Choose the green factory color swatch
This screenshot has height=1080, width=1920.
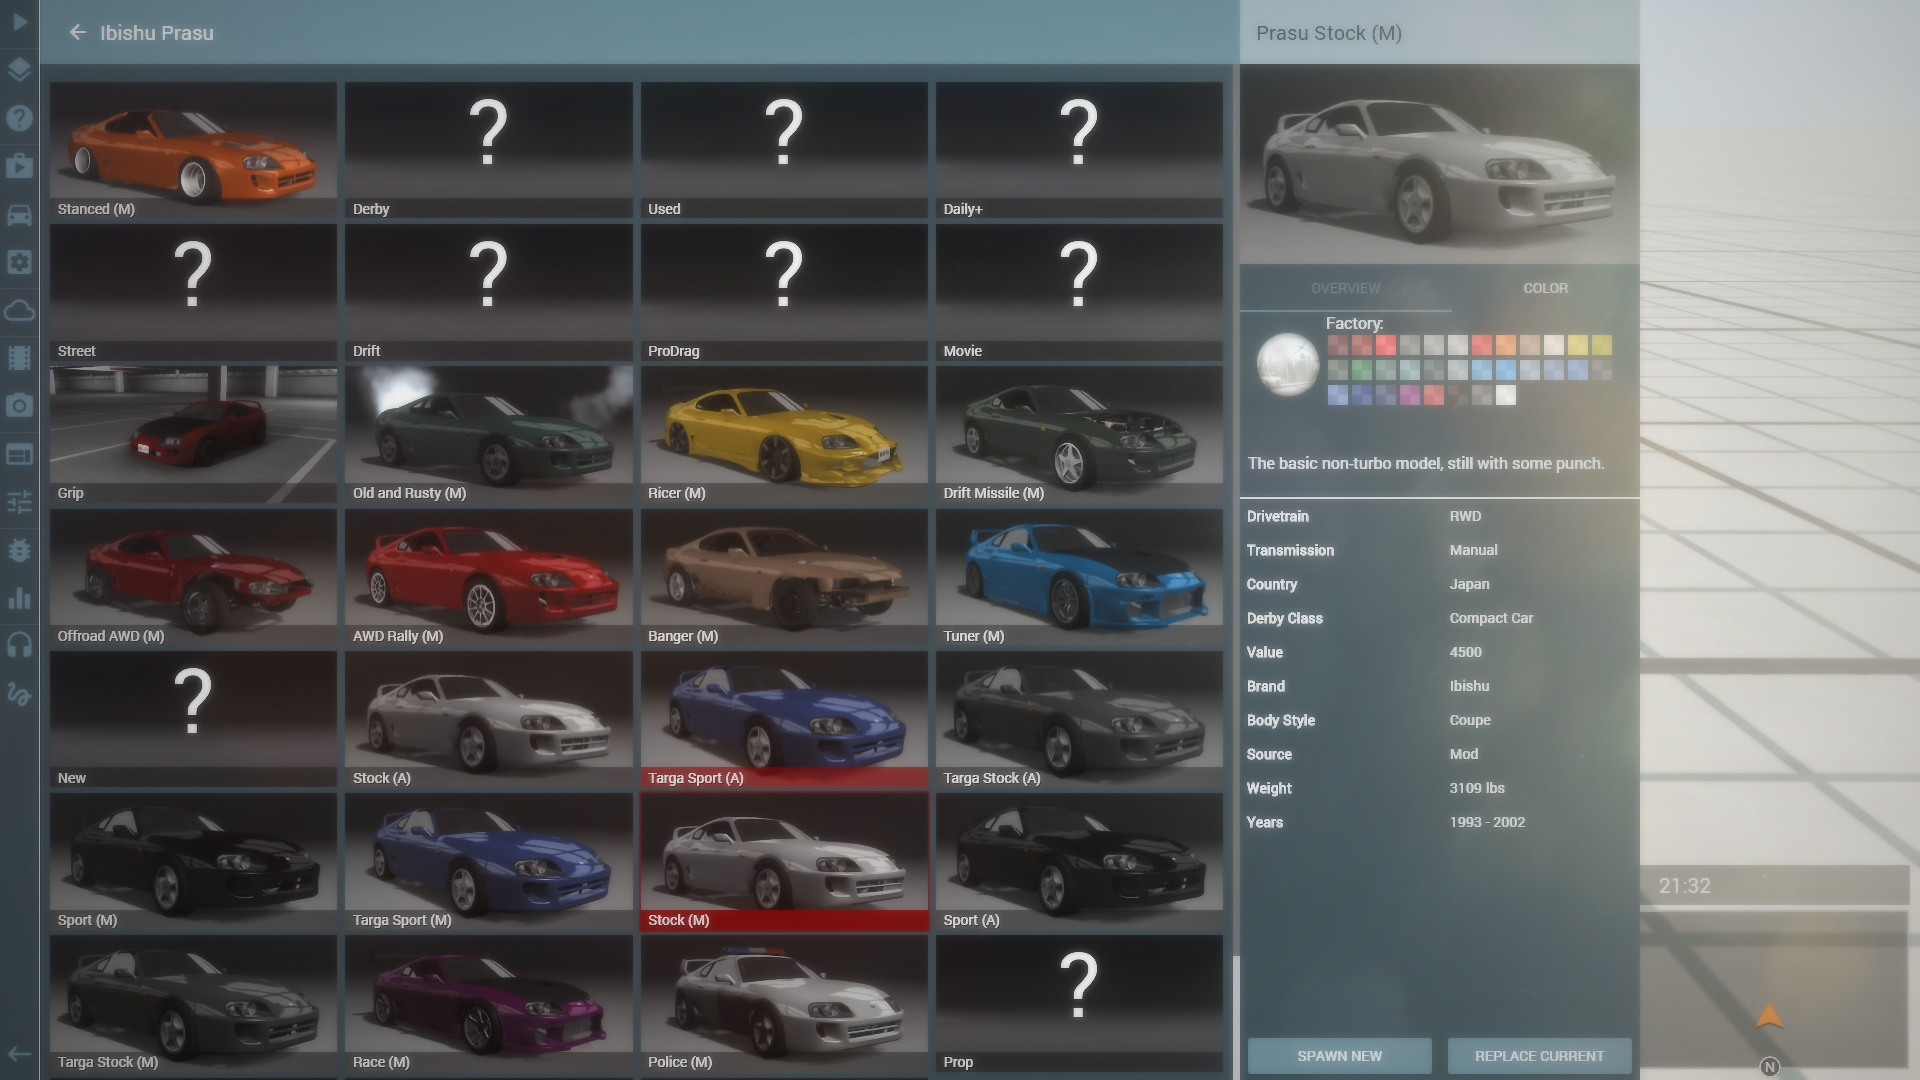pyautogui.click(x=1362, y=370)
